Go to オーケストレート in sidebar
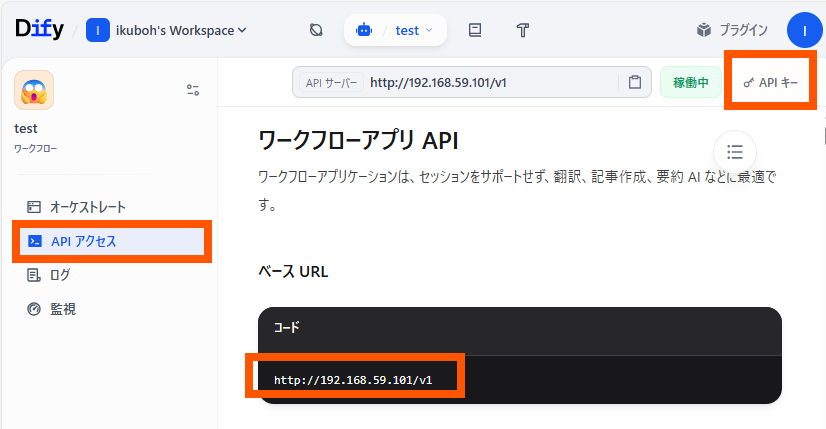Viewport: 826px width, 429px height. [x=88, y=207]
